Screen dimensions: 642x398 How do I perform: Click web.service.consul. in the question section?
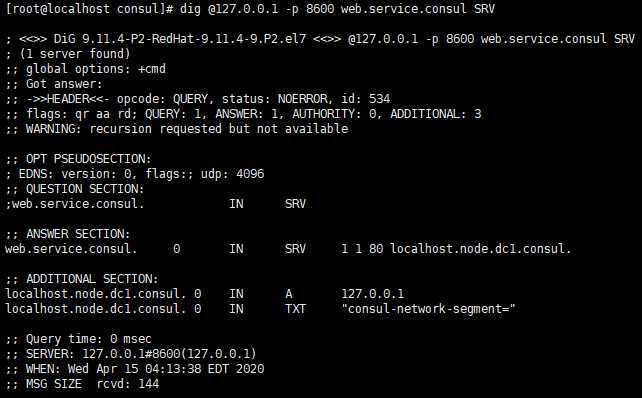coord(75,204)
